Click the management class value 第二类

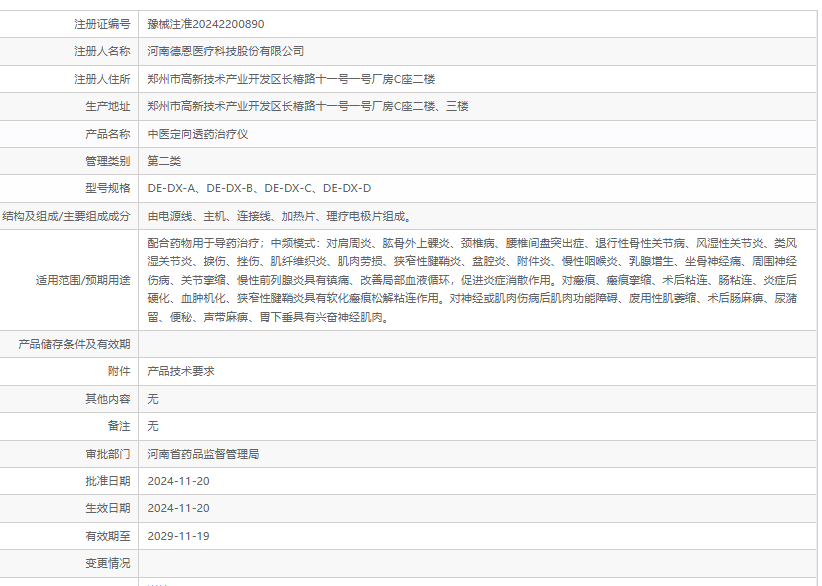164,161
